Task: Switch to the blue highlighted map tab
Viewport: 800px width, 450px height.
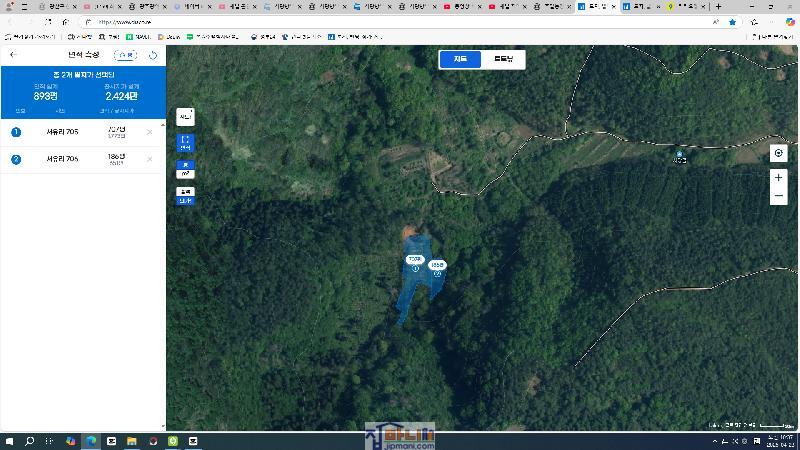Action: tap(460, 59)
